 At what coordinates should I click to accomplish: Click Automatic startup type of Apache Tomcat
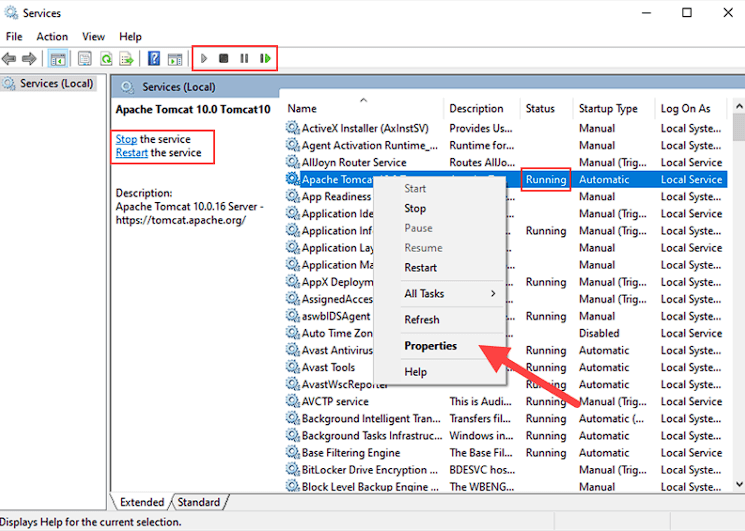[604, 180]
